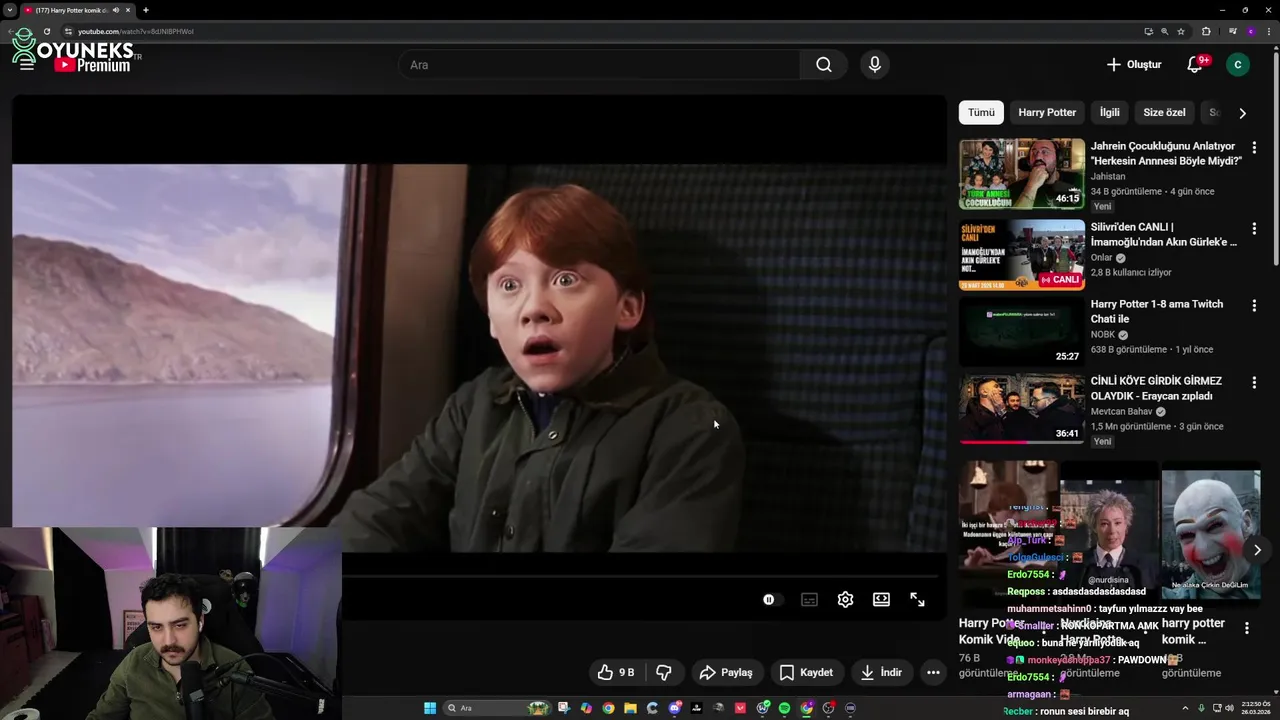Click the search magnifier button
Screen dimensions: 1280x720
823,65
